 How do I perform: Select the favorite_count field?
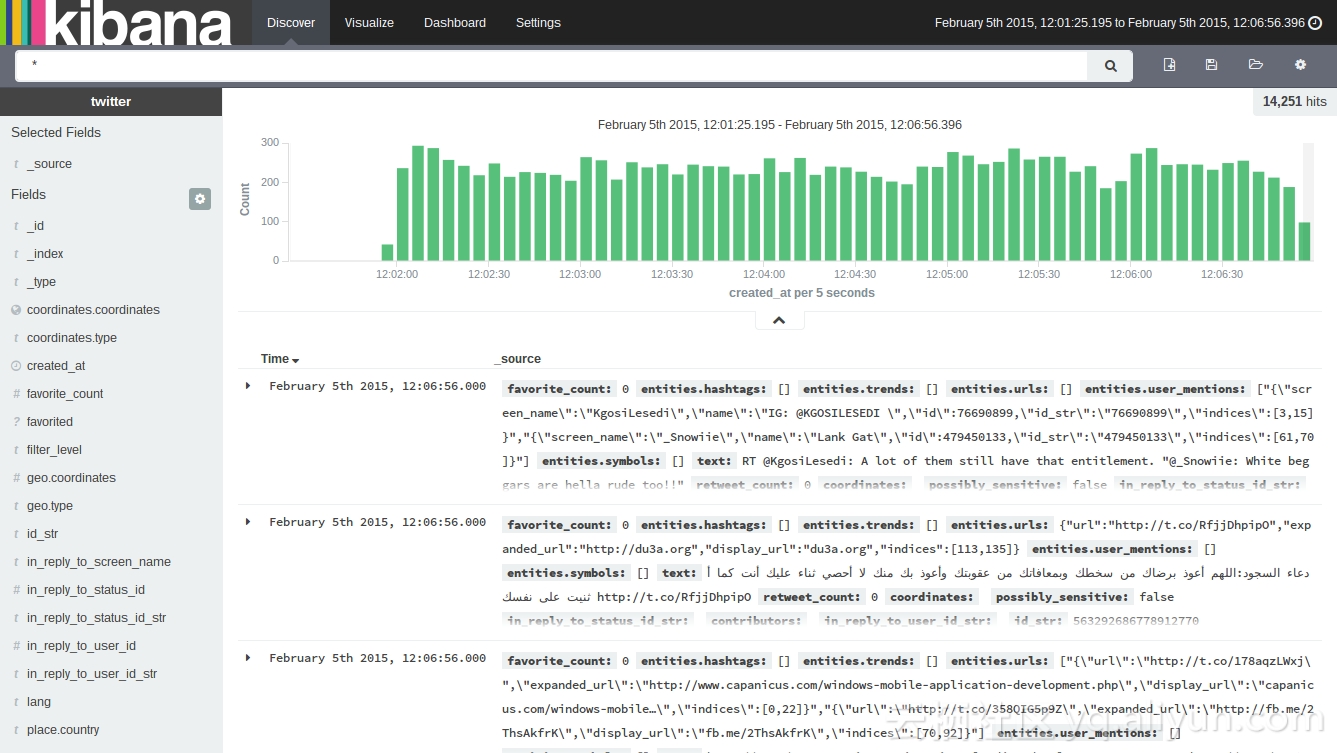[65, 394]
